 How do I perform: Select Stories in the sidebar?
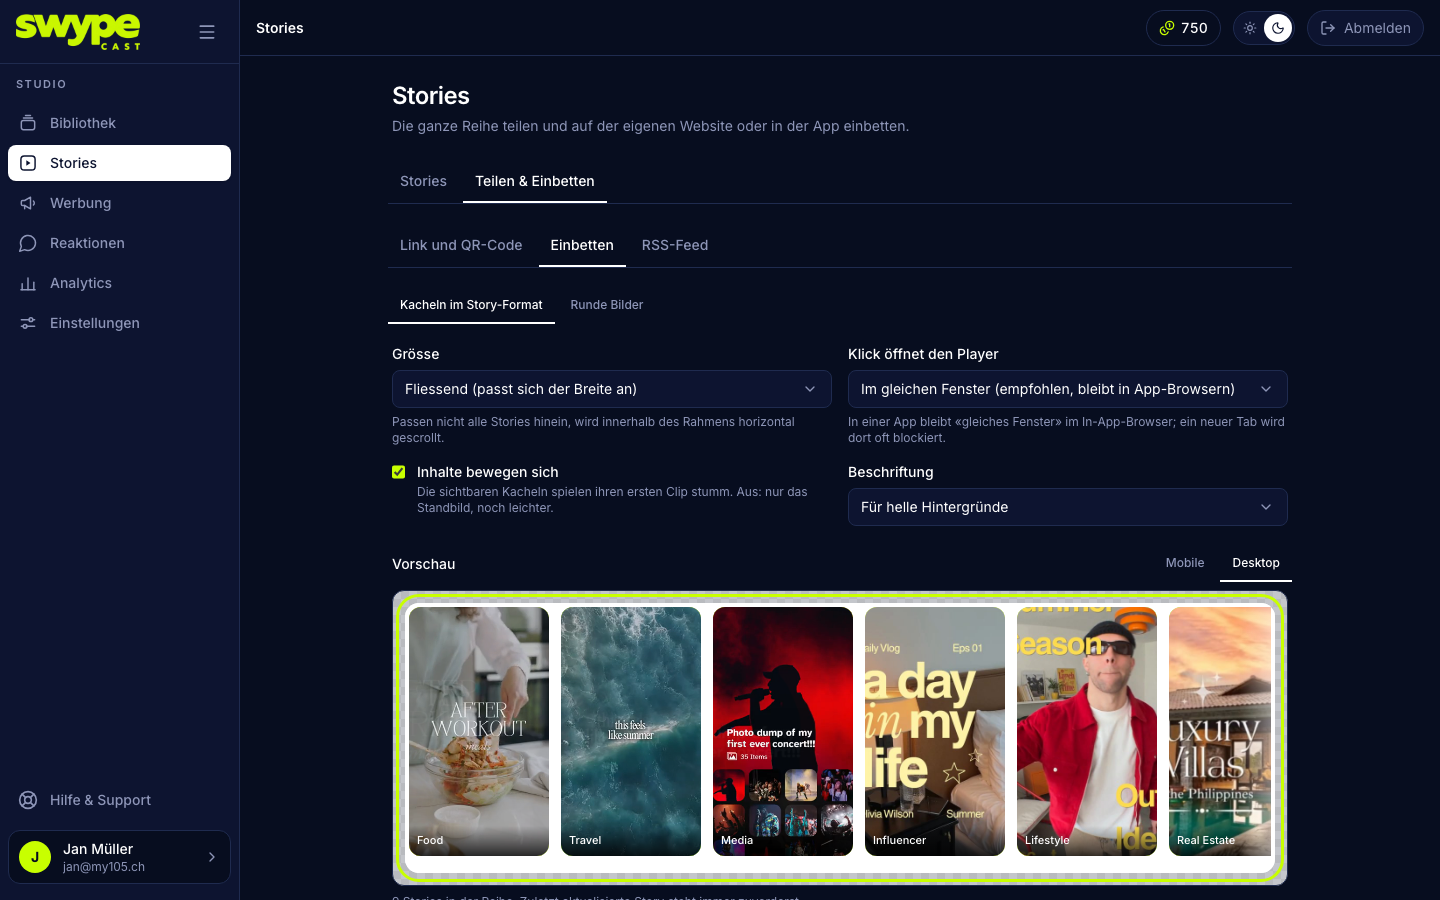point(119,163)
